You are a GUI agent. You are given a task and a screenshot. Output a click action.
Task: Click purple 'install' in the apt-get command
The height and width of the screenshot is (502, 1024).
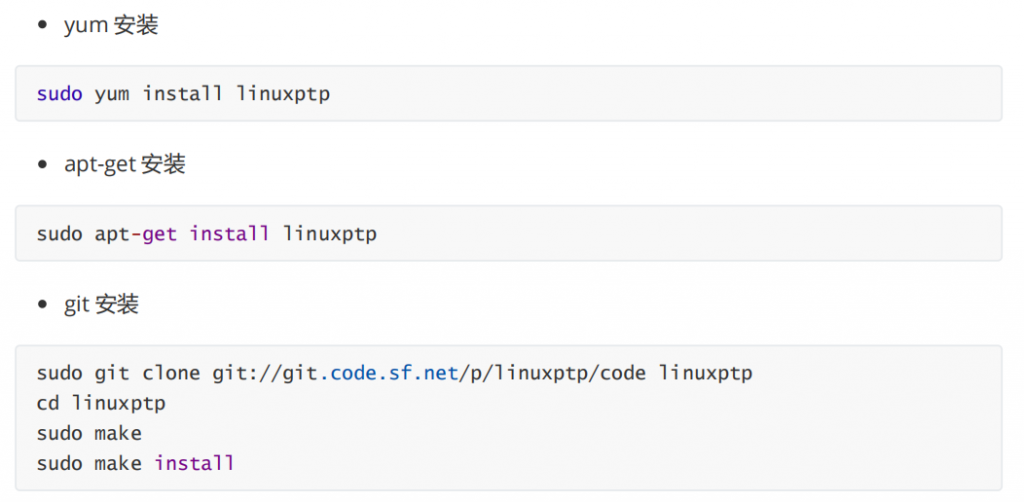[x=229, y=234]
